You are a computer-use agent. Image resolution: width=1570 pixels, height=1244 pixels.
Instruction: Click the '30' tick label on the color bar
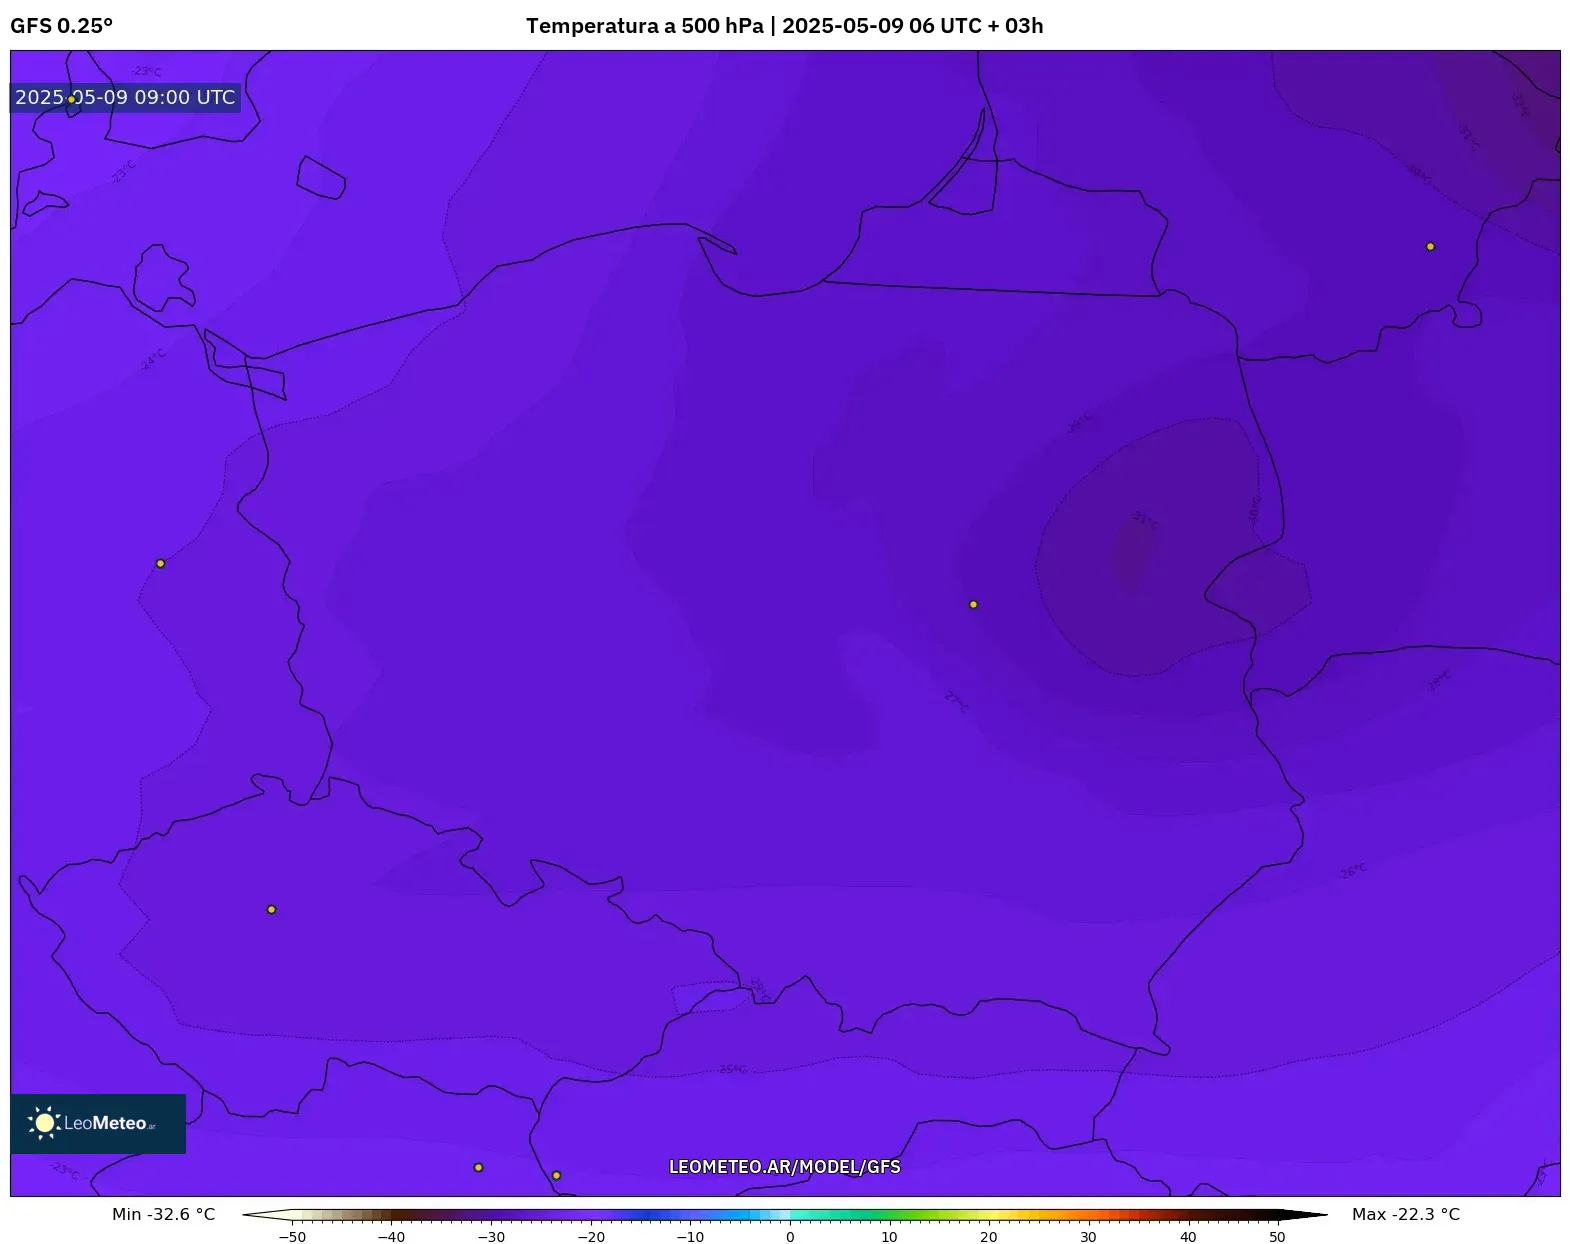pos(1088,1237)
